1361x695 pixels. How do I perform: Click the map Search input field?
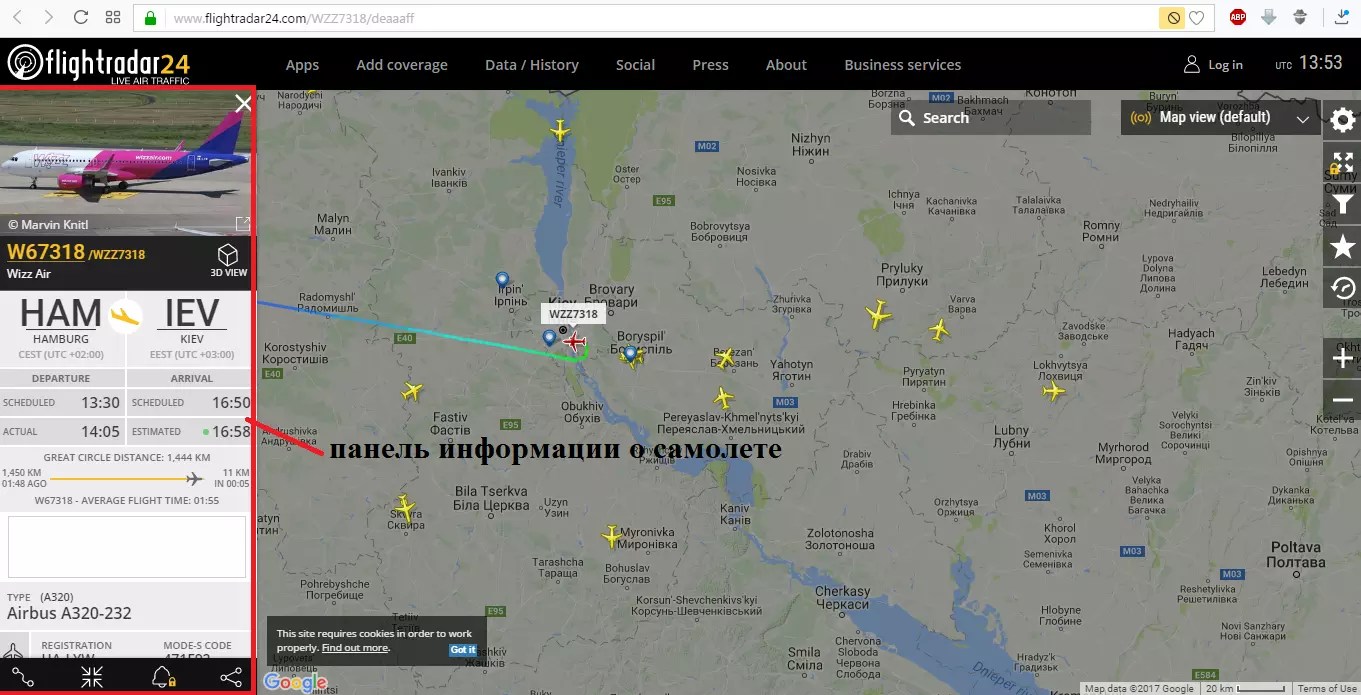pos(991,118)
